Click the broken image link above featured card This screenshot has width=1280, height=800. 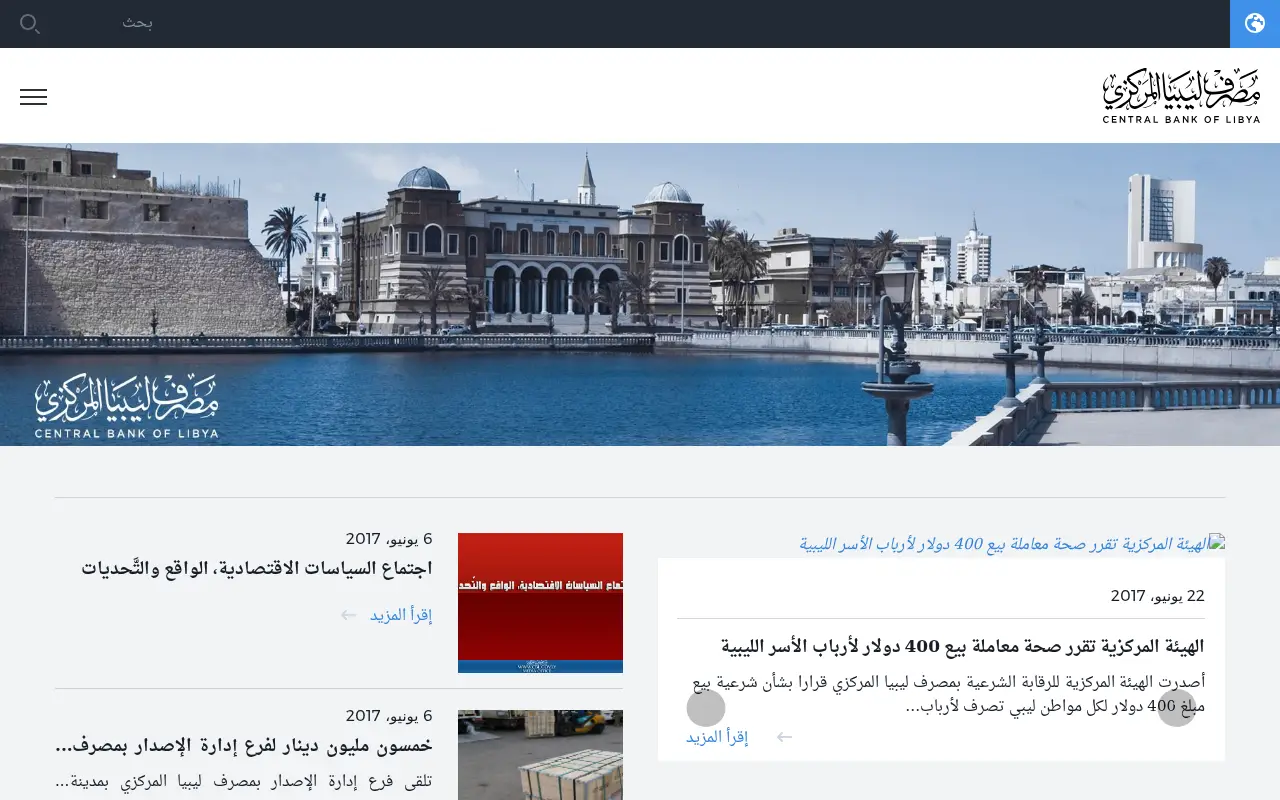pyautogui.click(x=1012, y=544)
